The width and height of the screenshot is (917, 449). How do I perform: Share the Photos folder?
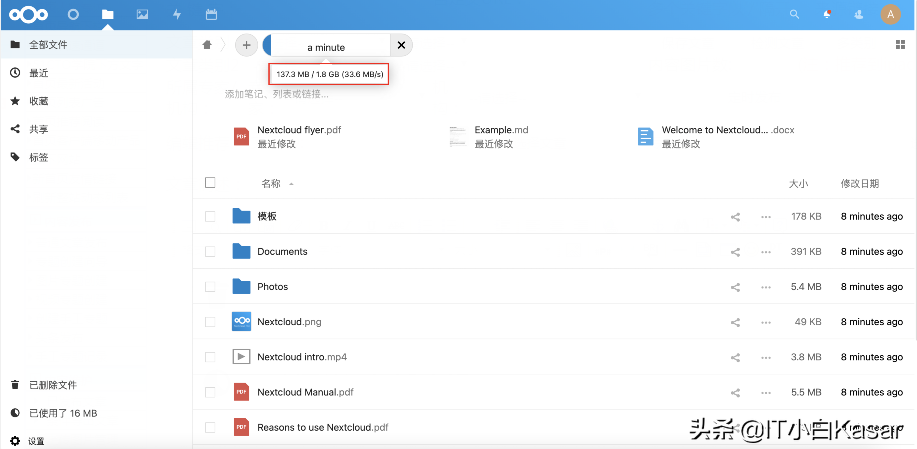click(736, 287)
